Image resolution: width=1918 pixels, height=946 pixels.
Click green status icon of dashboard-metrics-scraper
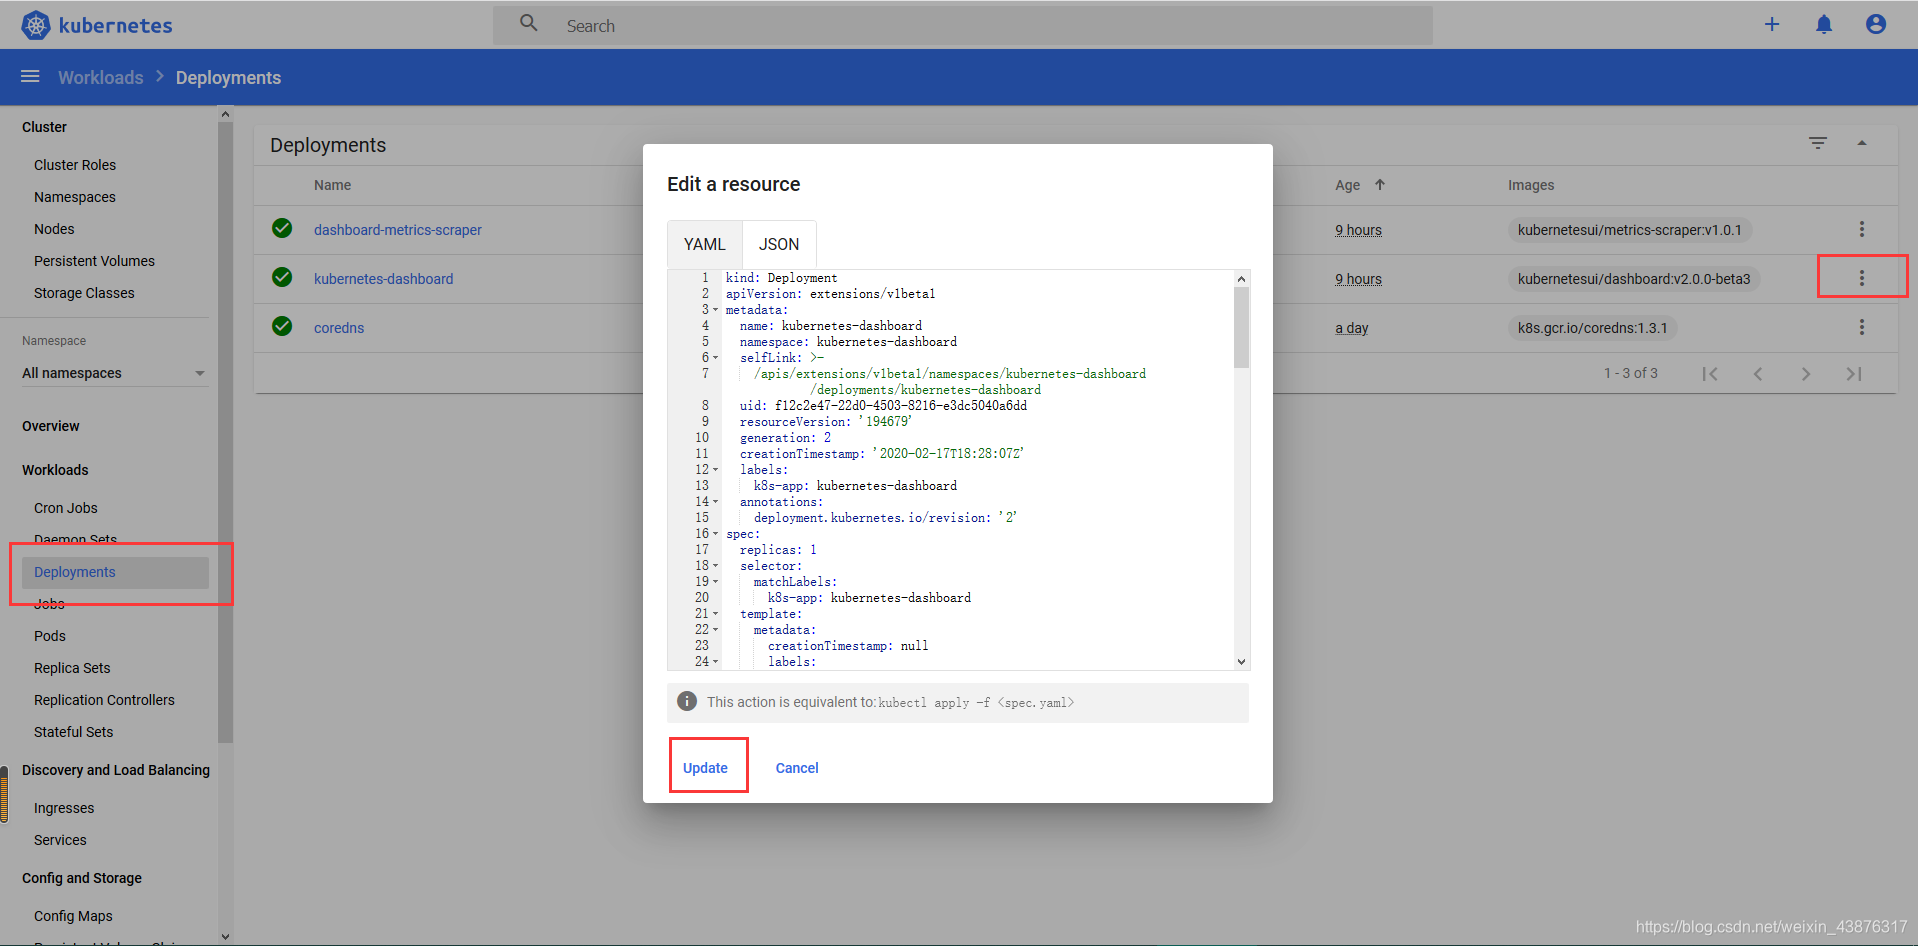(x=282, y=228)
